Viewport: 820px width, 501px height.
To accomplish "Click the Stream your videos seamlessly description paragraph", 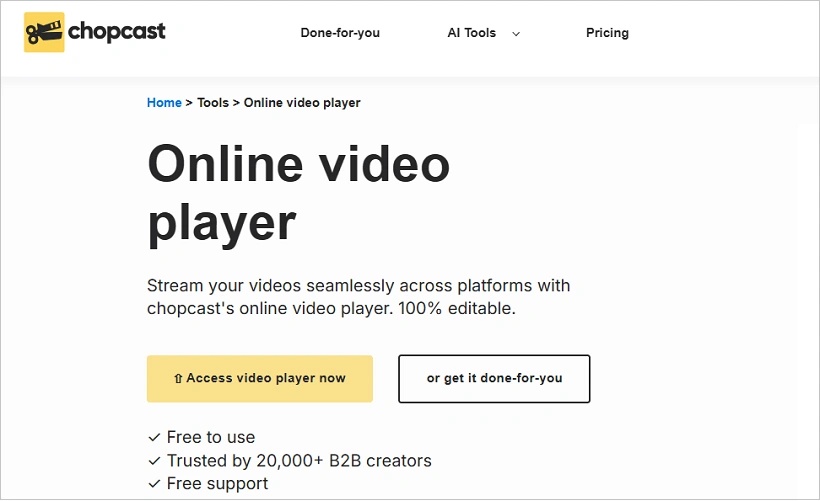I will (358, 297).
